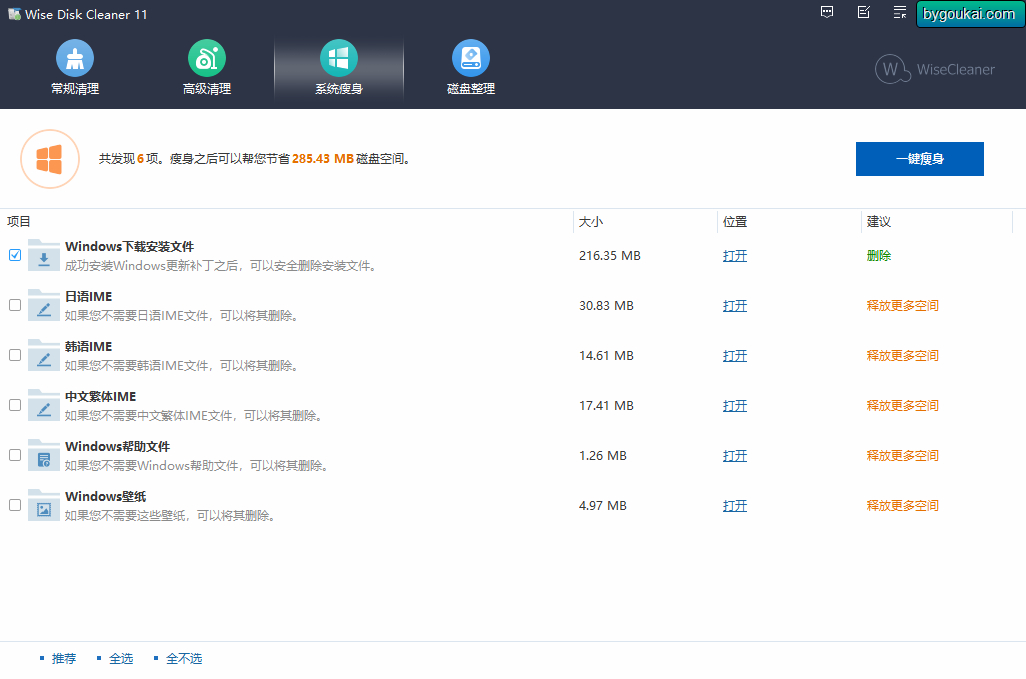Click the Windows帮助文件 folder icon
The image size is (1026, 679).
click(x=44, y=456)
